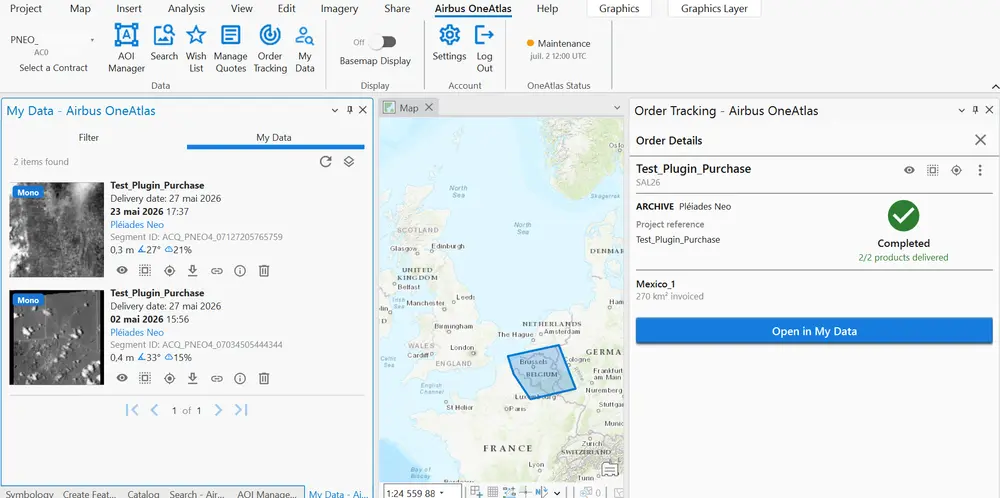
Task: Open OneAtlas Settings
Action: coord(450,43)
